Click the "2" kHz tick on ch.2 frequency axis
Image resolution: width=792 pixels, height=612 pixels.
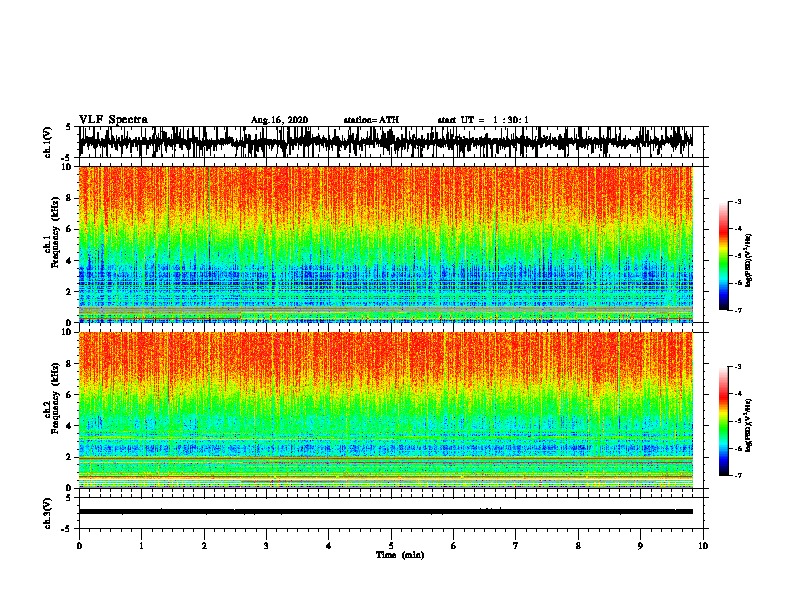[69, 457]
